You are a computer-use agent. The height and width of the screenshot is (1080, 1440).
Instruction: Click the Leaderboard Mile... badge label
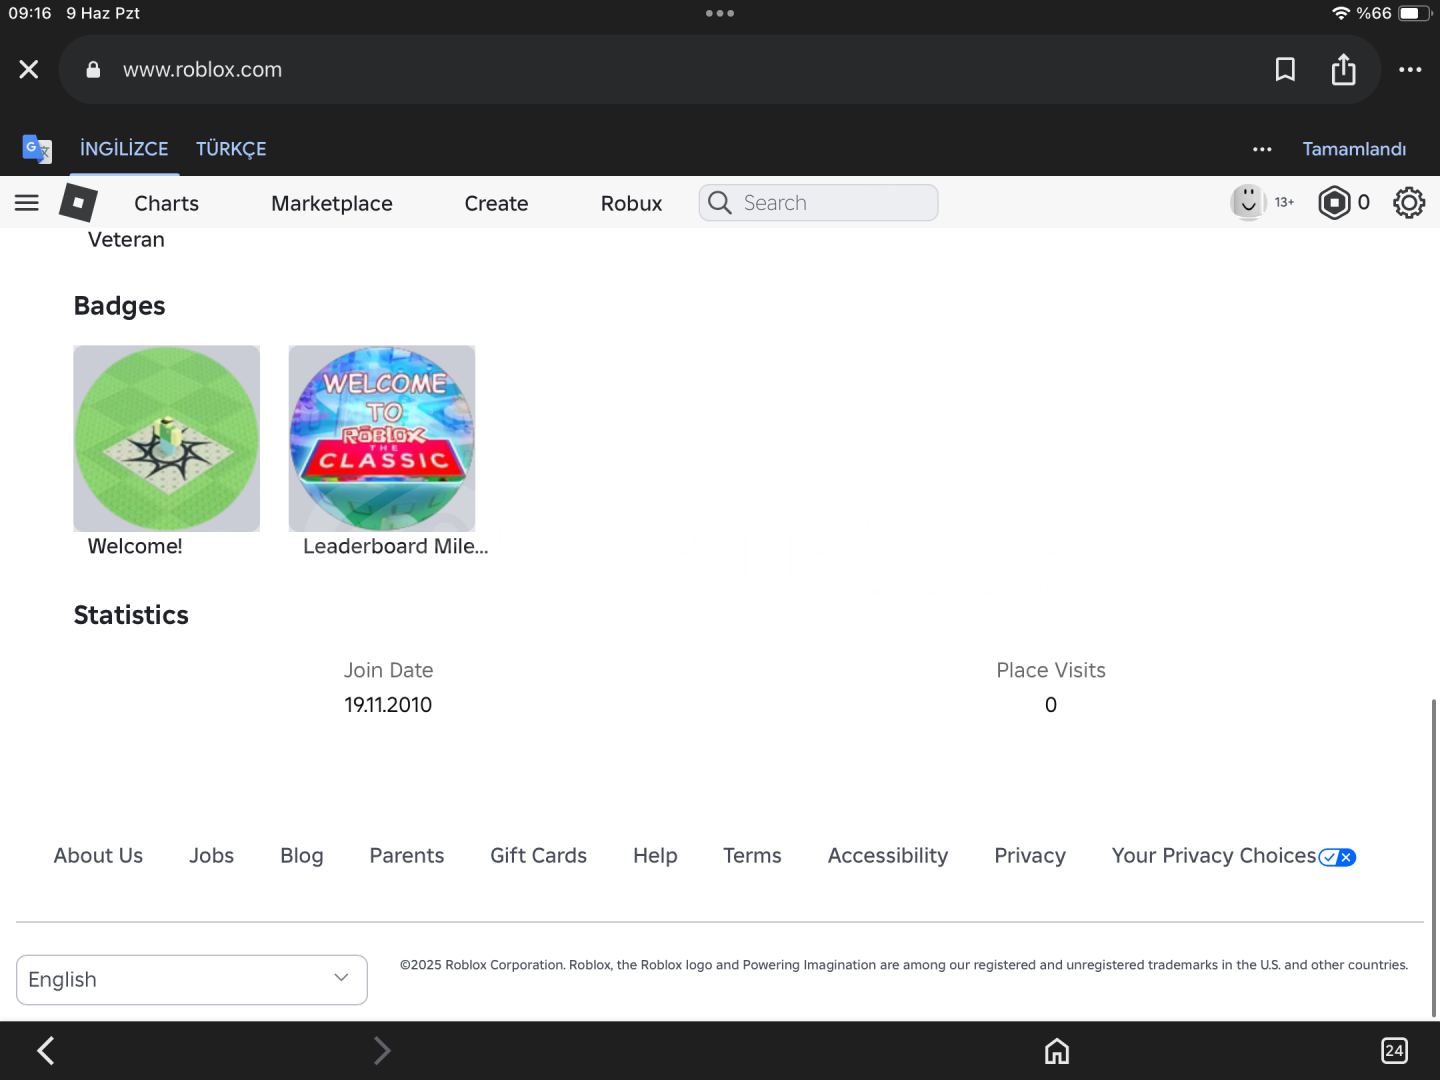[396, 546]
